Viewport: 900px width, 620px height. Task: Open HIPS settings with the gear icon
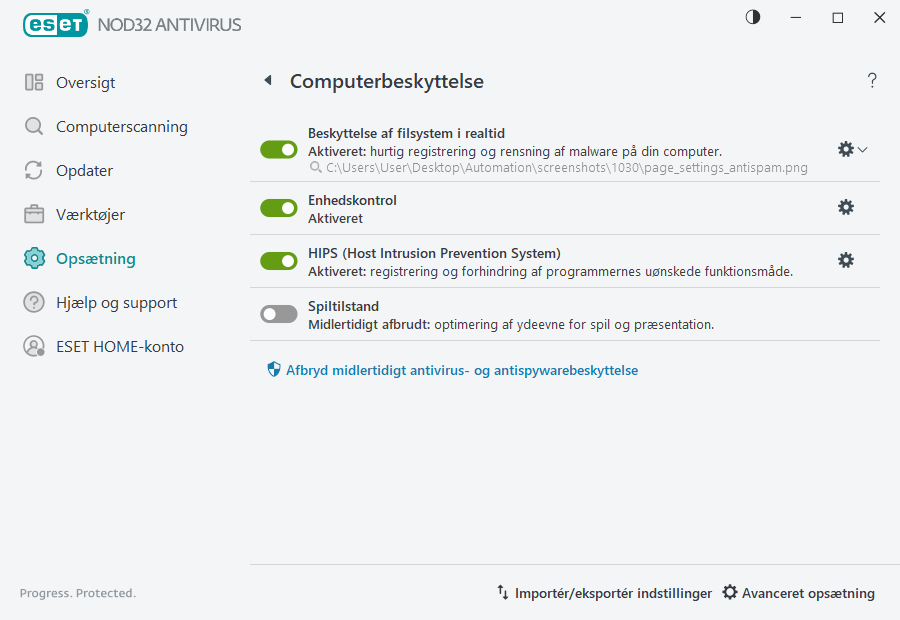[846, 259]
